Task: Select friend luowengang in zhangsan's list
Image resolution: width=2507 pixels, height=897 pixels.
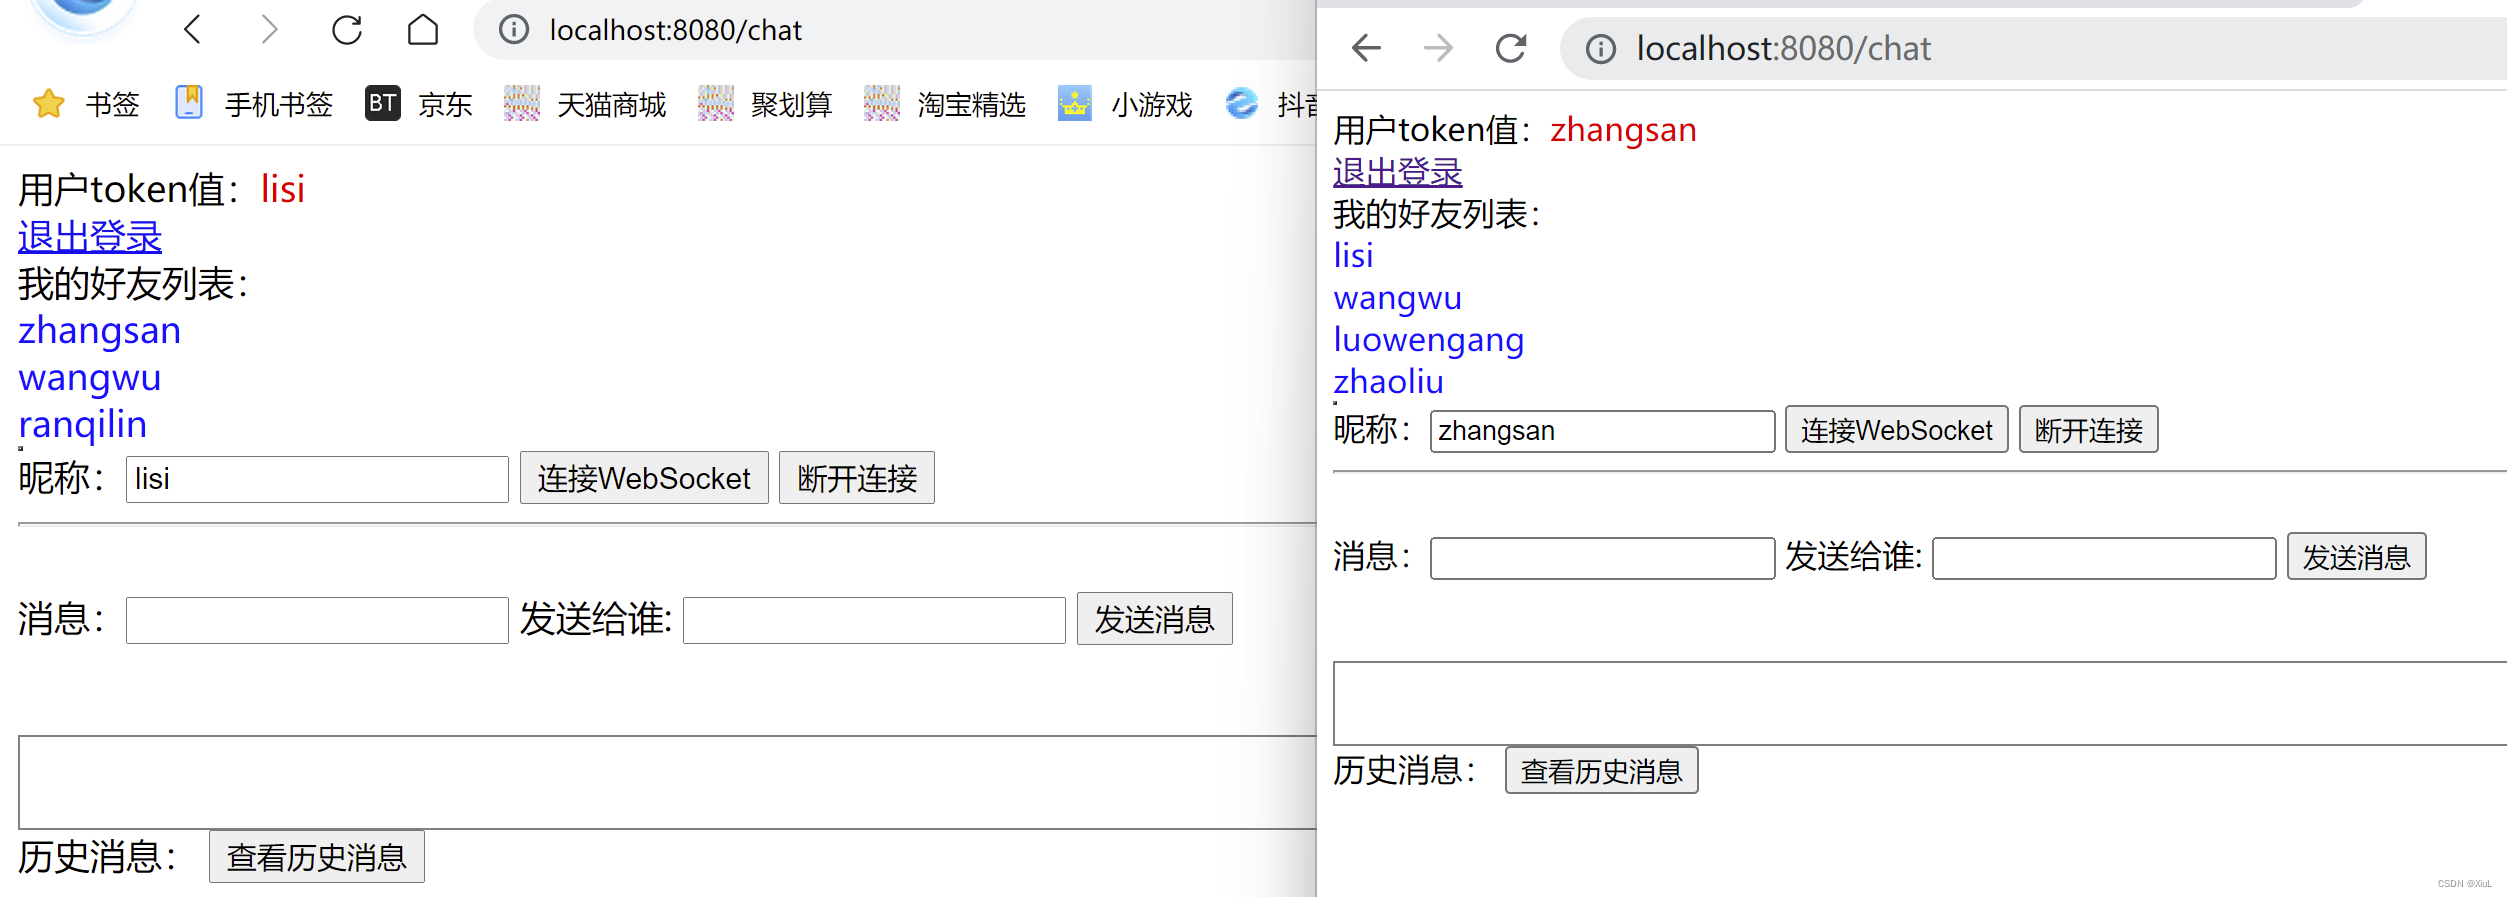Action: 1429,340
